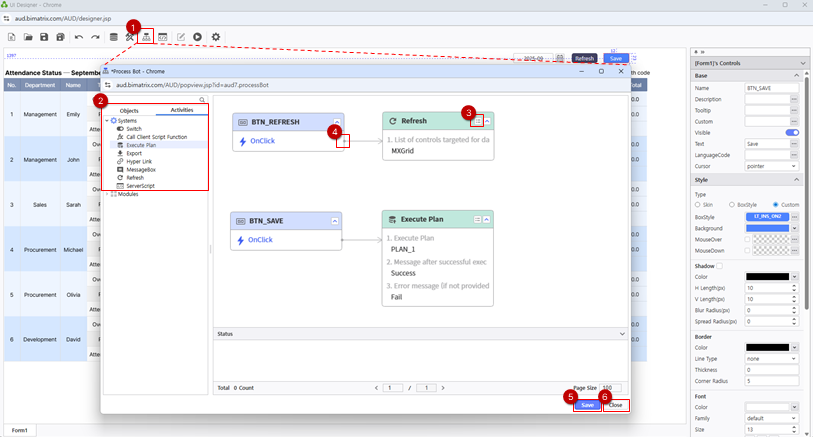Click the Run/Preview play icon

[198, 37]
